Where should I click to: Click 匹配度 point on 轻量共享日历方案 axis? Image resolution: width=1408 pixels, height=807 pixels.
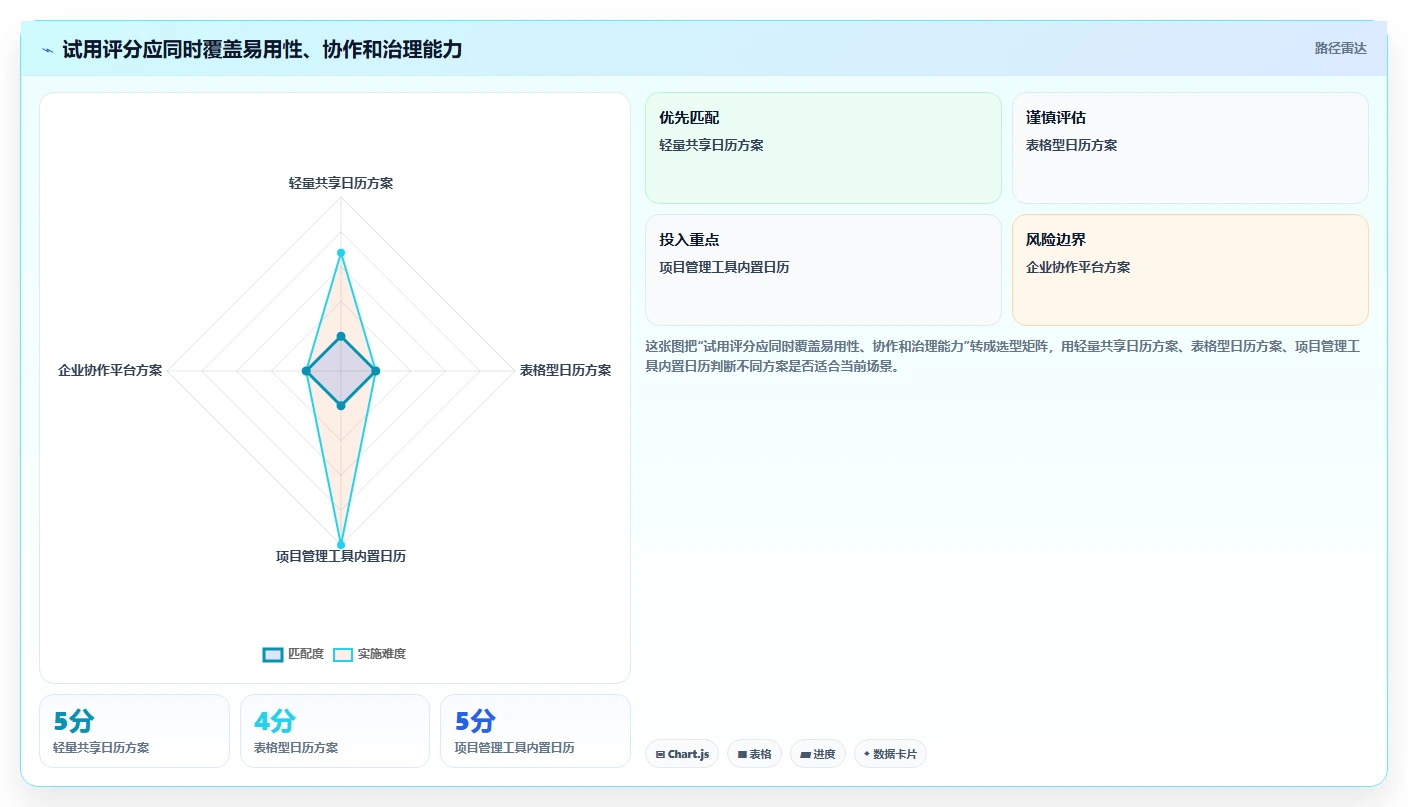[x=341, y=336]
